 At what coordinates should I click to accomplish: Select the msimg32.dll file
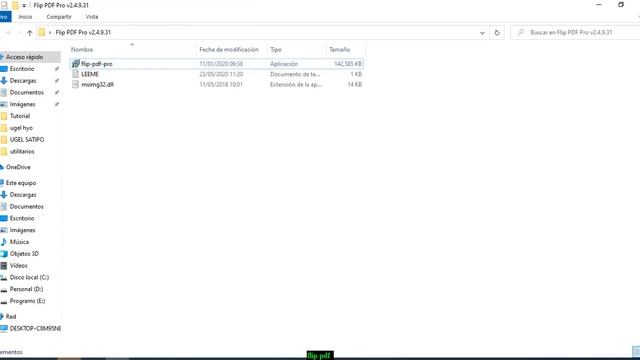click(97, 84)
